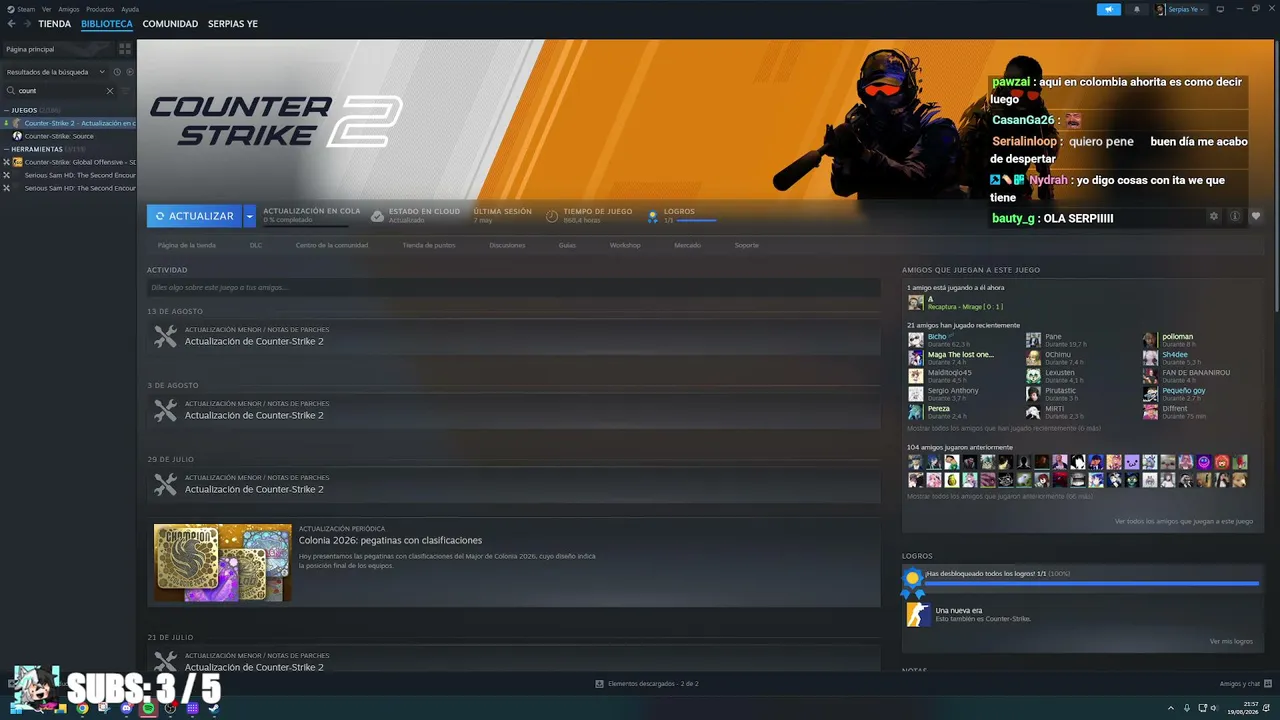The height and width of the screenshot is (720, 1280).
Task: Click the ready-to-play filter icon
Action: [x=128, y=72]
